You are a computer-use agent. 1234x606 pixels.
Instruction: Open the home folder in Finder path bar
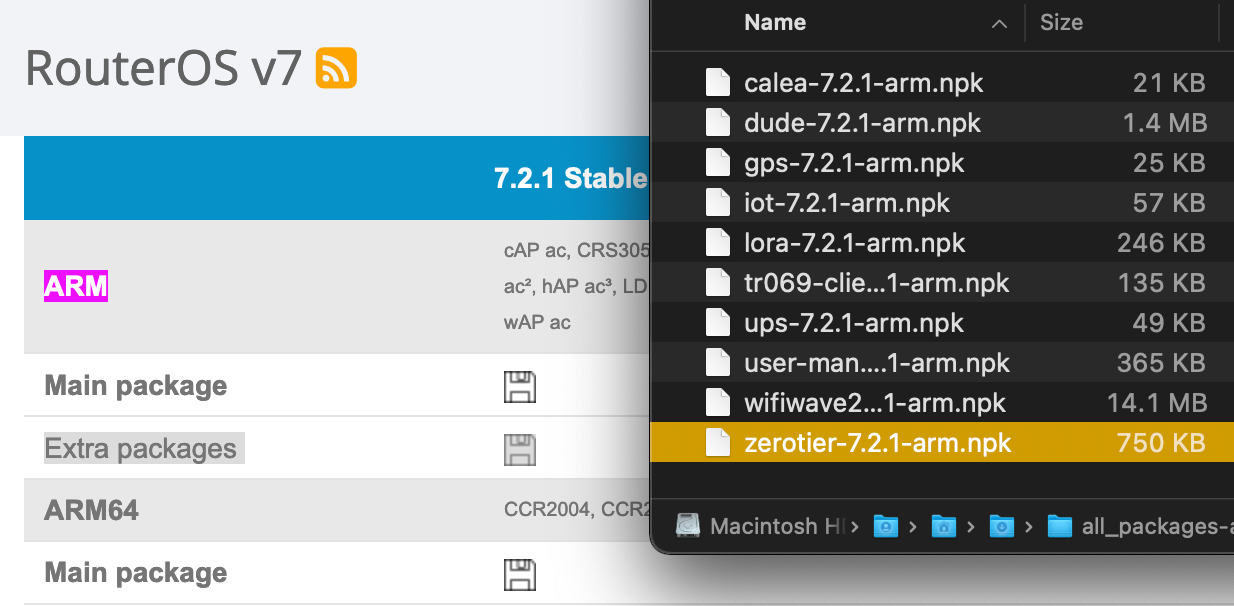tap(944, 526)
